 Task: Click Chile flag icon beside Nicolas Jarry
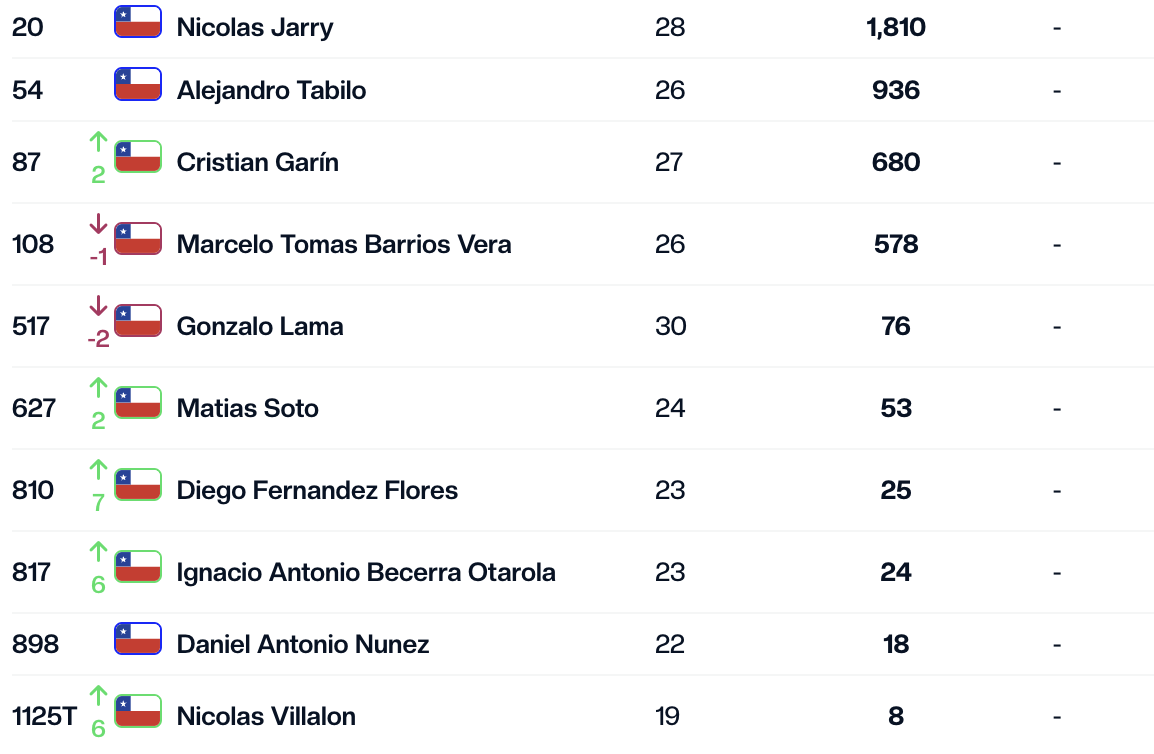(138, 21)
